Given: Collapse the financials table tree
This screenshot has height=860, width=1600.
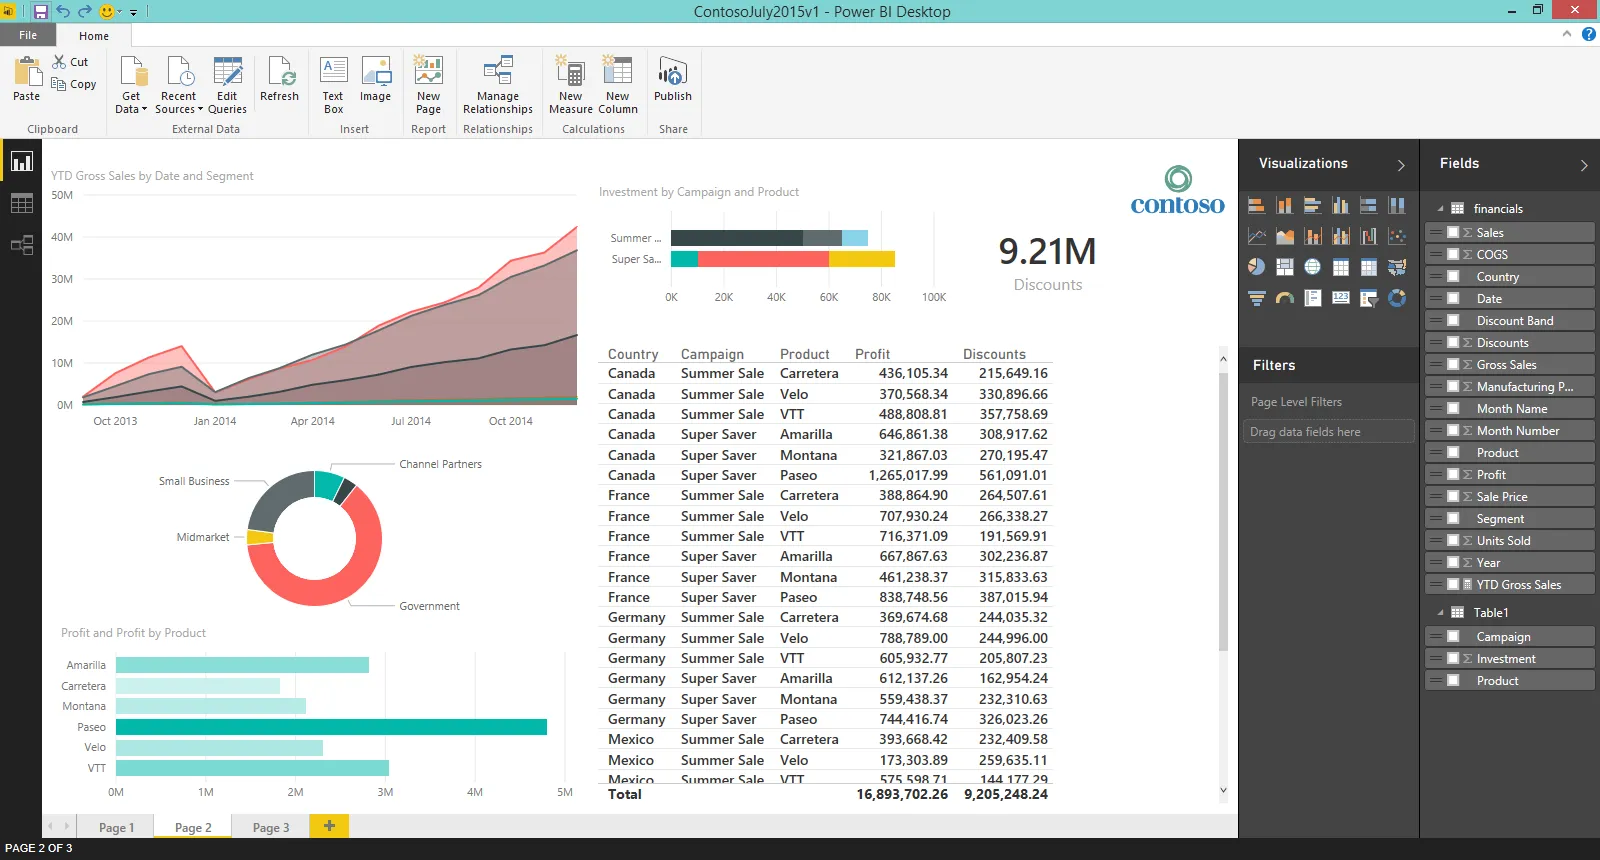Looking at the screenshot, I should [x=1440, y=209].
